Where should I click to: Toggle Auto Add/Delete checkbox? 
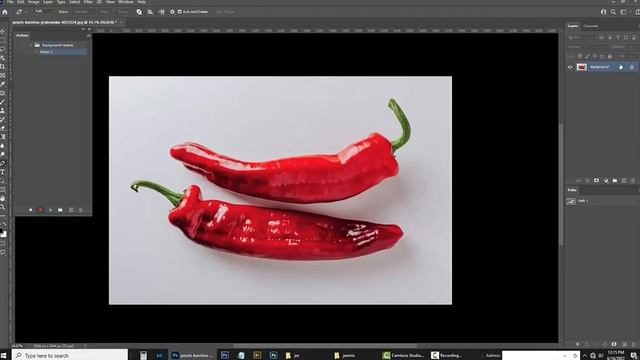(x=180, y=12)
